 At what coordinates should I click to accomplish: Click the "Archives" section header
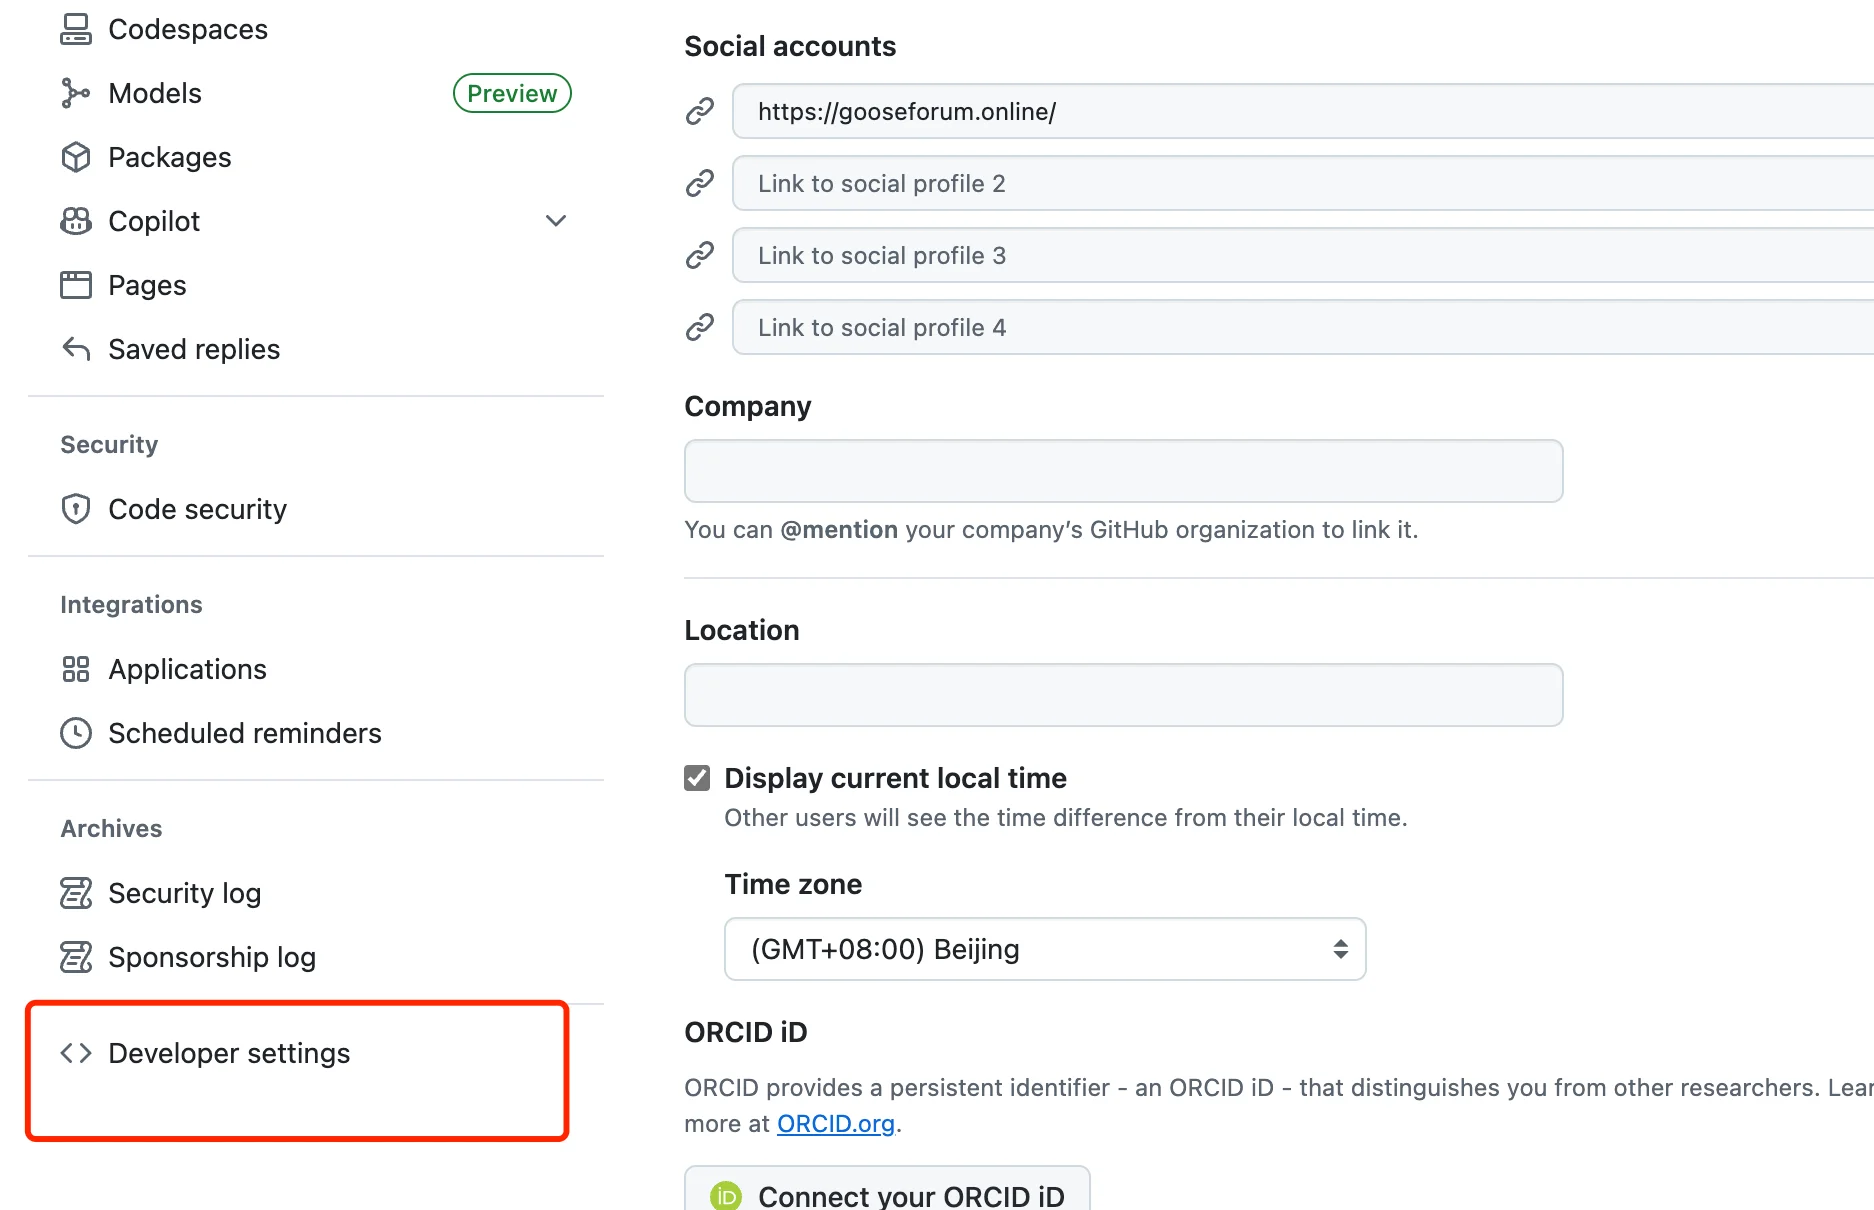tap(111, 828)
